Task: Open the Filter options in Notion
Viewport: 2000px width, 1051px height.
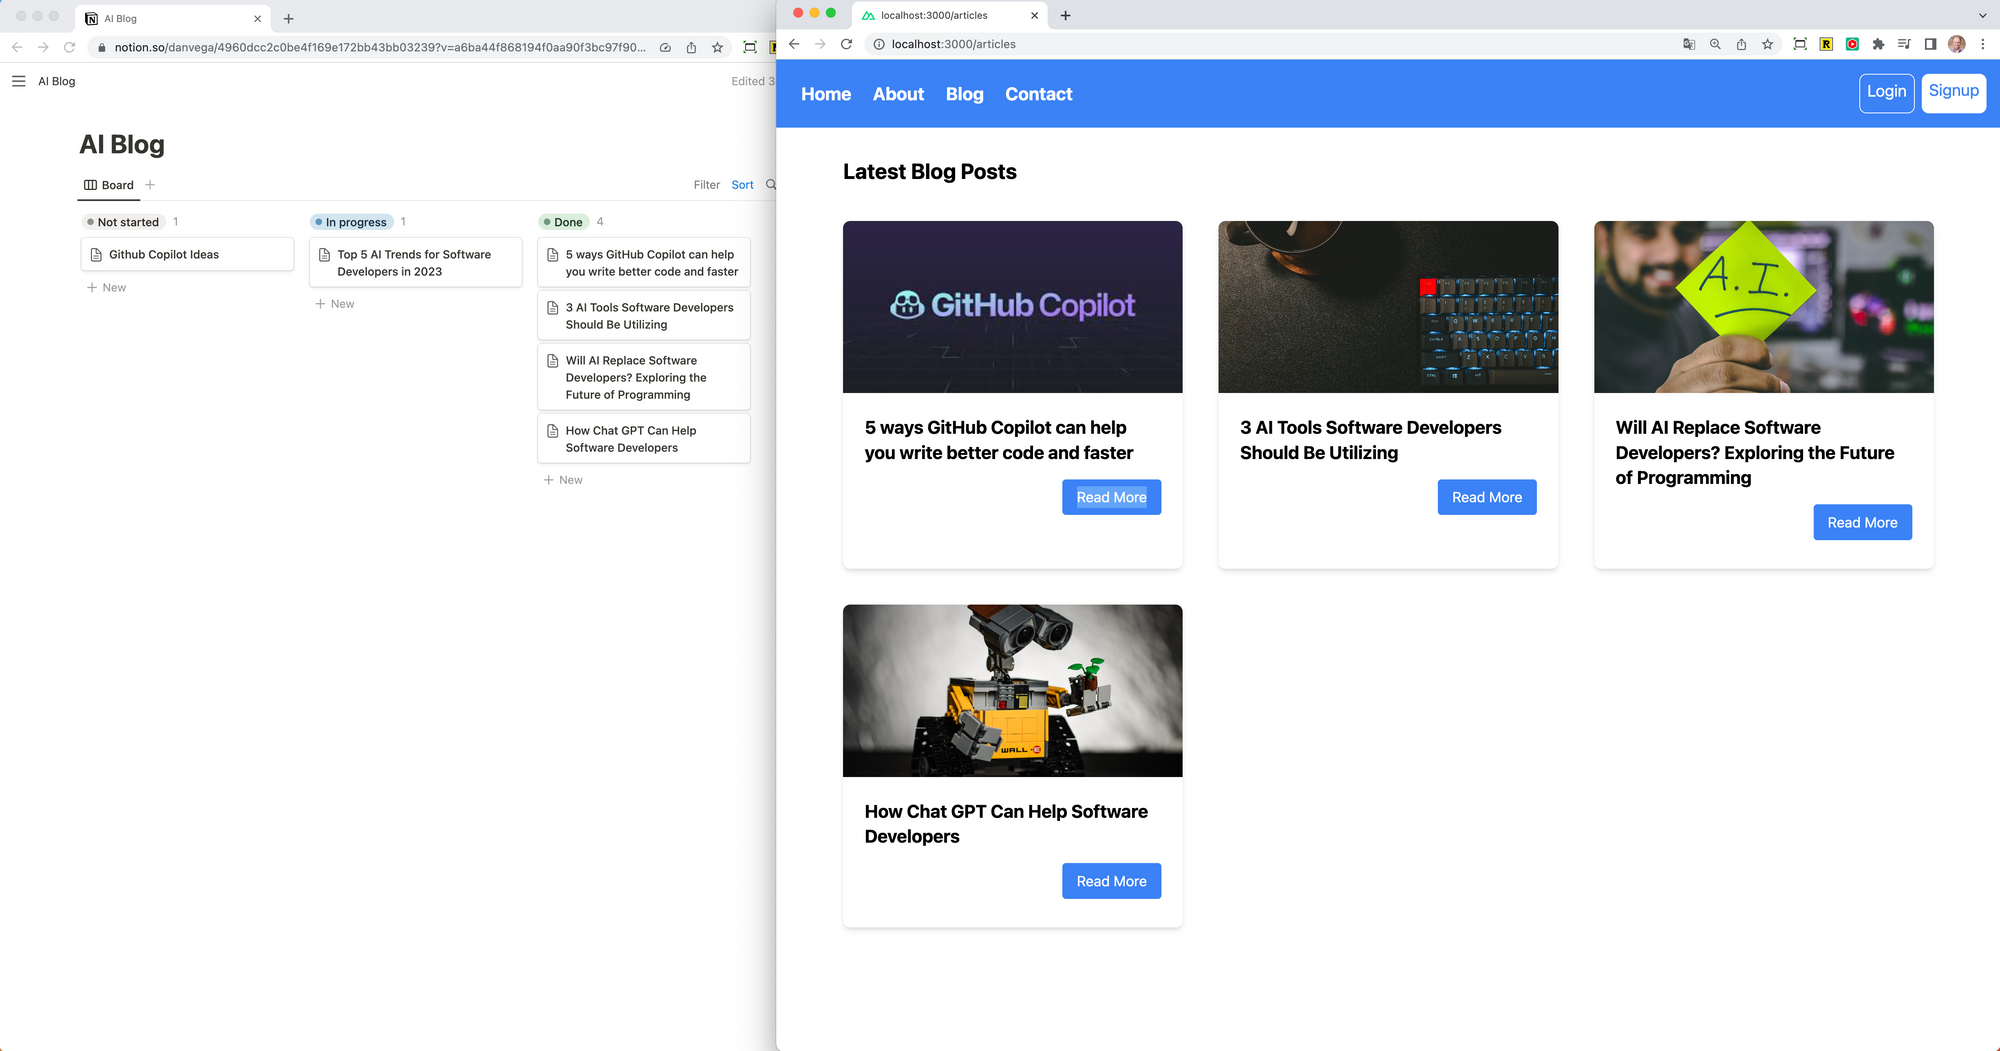Action: tap(706, 185)
